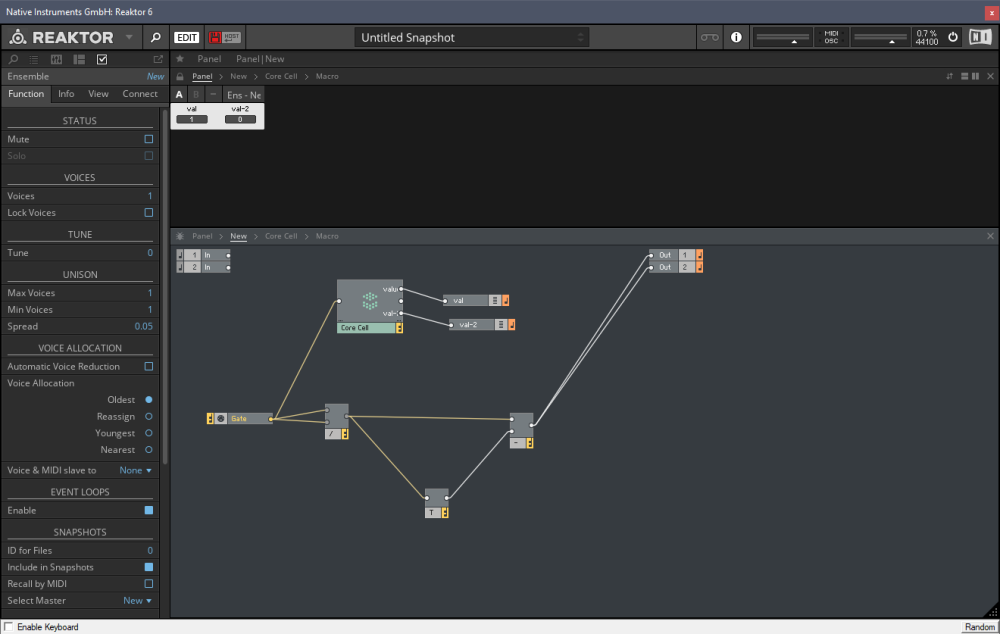Open sidepane properties checkmark icon
Image resolution: width=1000 pixels, height=634 pixels.
coord(102,59)
